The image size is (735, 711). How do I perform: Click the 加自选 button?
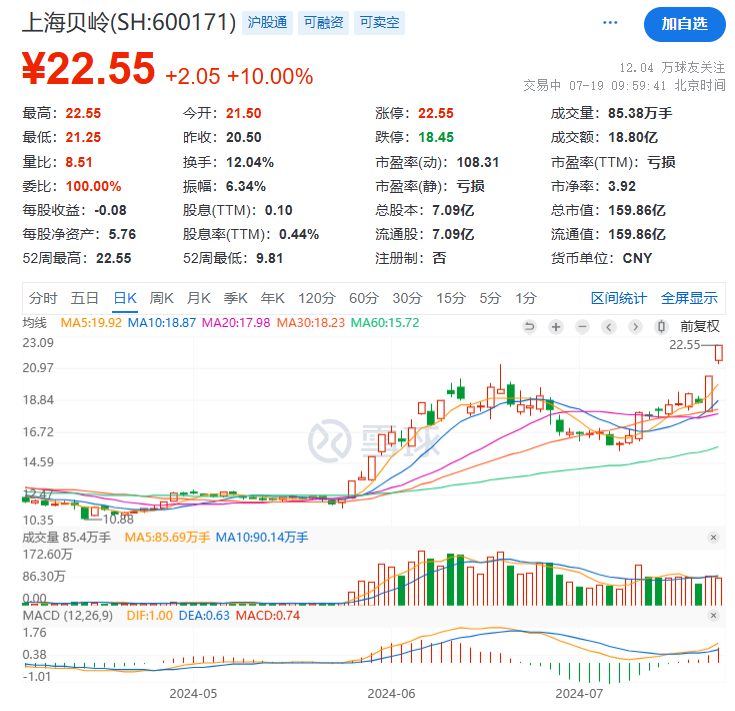pyautogui.click(x=684, y=24)
